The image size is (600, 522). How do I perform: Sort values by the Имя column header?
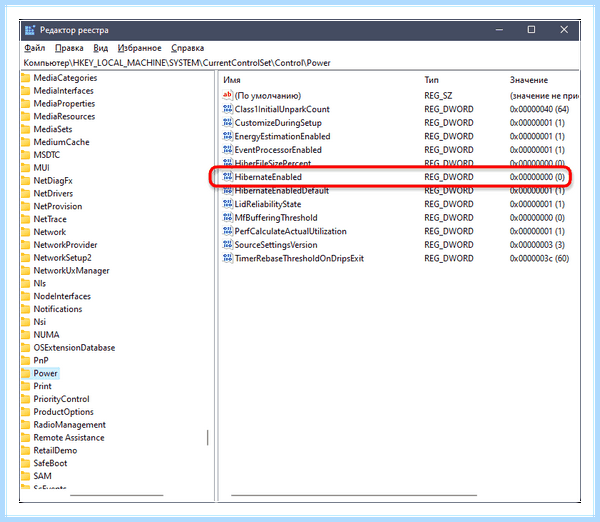click(232, 80)
